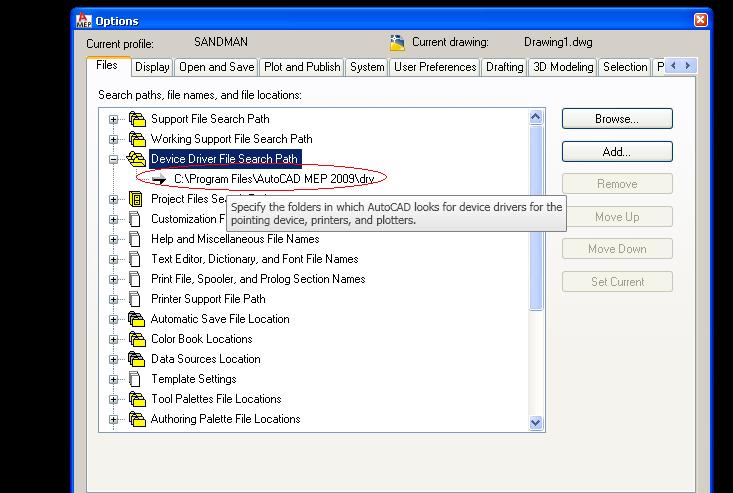The image size is (733, 493).
Task: Click the list scrollbar up arrow
Action: (x=536, y=117)
